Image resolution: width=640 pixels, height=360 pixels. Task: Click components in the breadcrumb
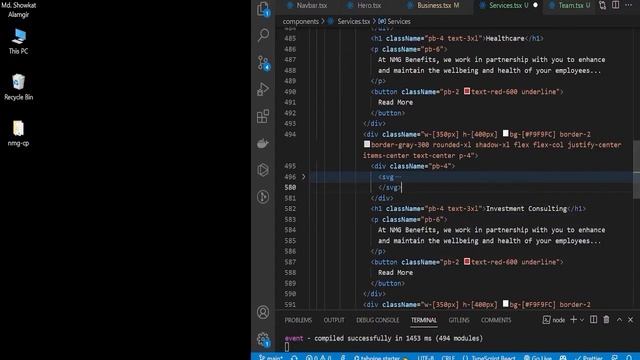(x=300, y=21)
